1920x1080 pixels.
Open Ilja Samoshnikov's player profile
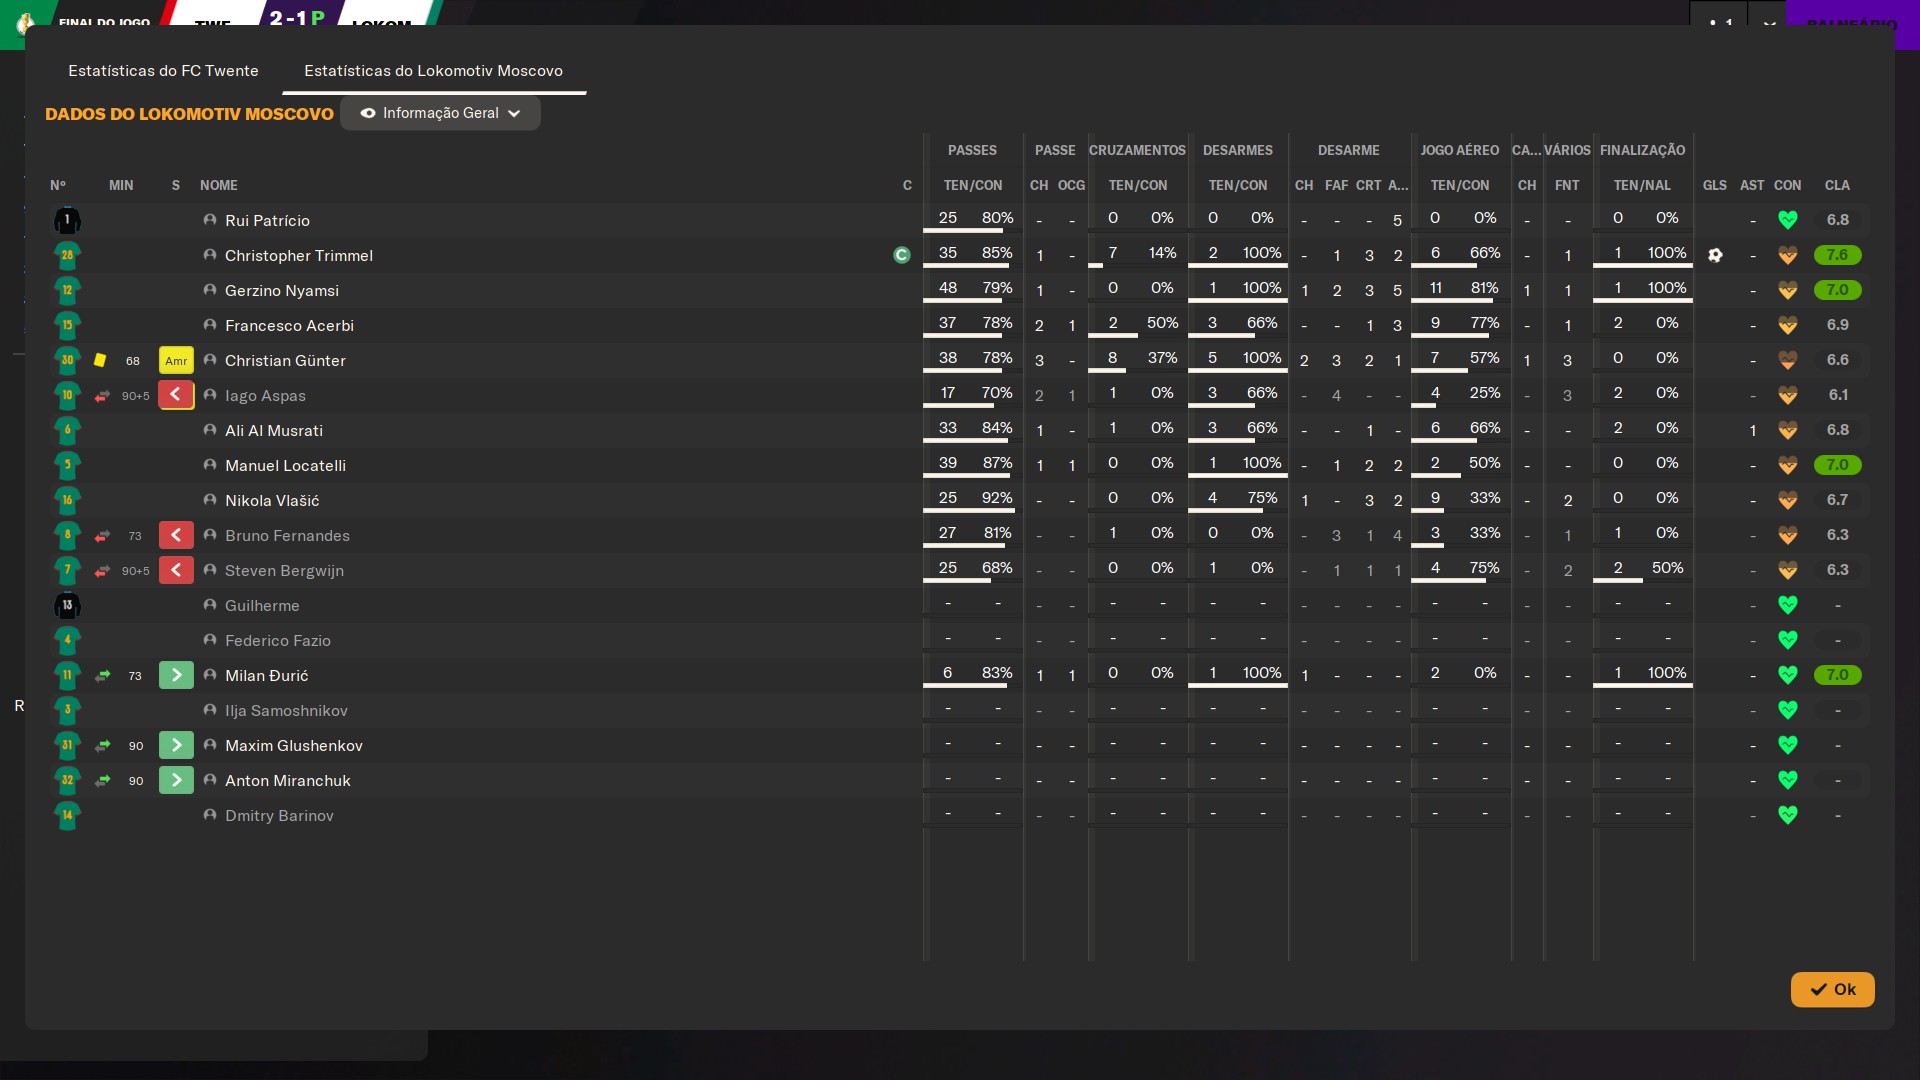pos(286,710)
